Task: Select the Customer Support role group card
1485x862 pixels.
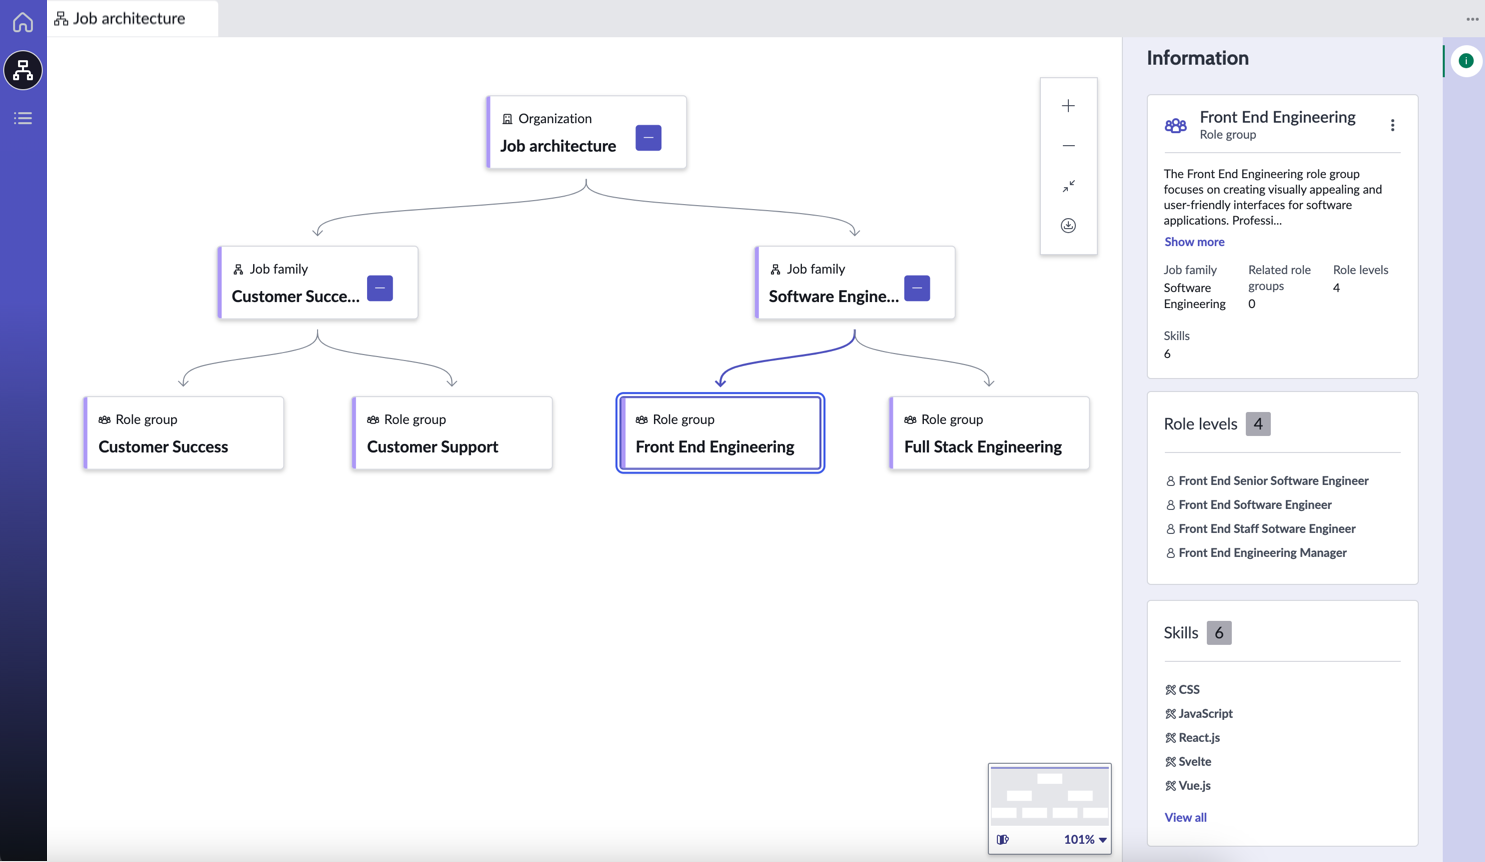Action: click(x=453, y=433)
